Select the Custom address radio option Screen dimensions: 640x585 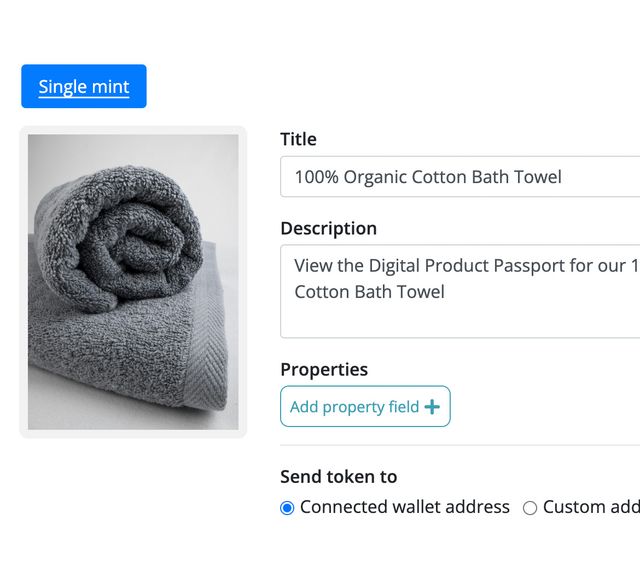point(530,508)
